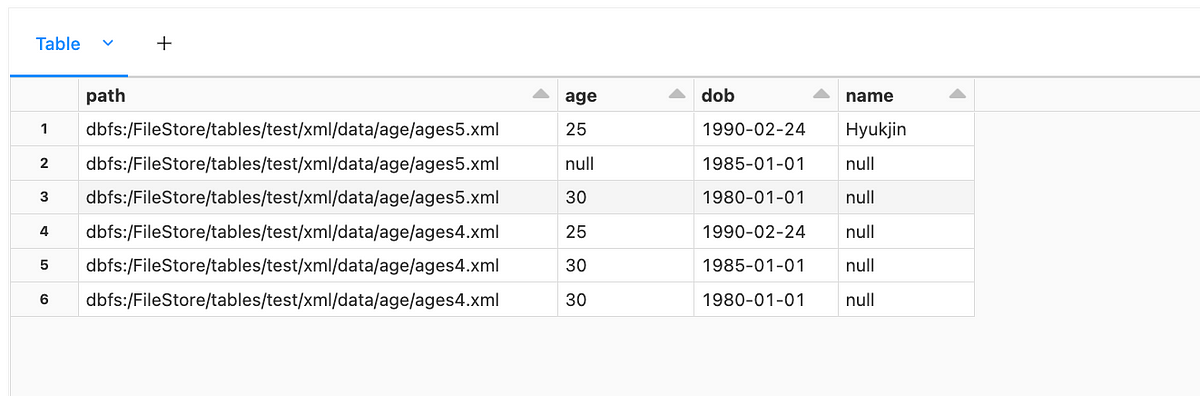
Task: Click the name column header label
Action: click(870, 95)
